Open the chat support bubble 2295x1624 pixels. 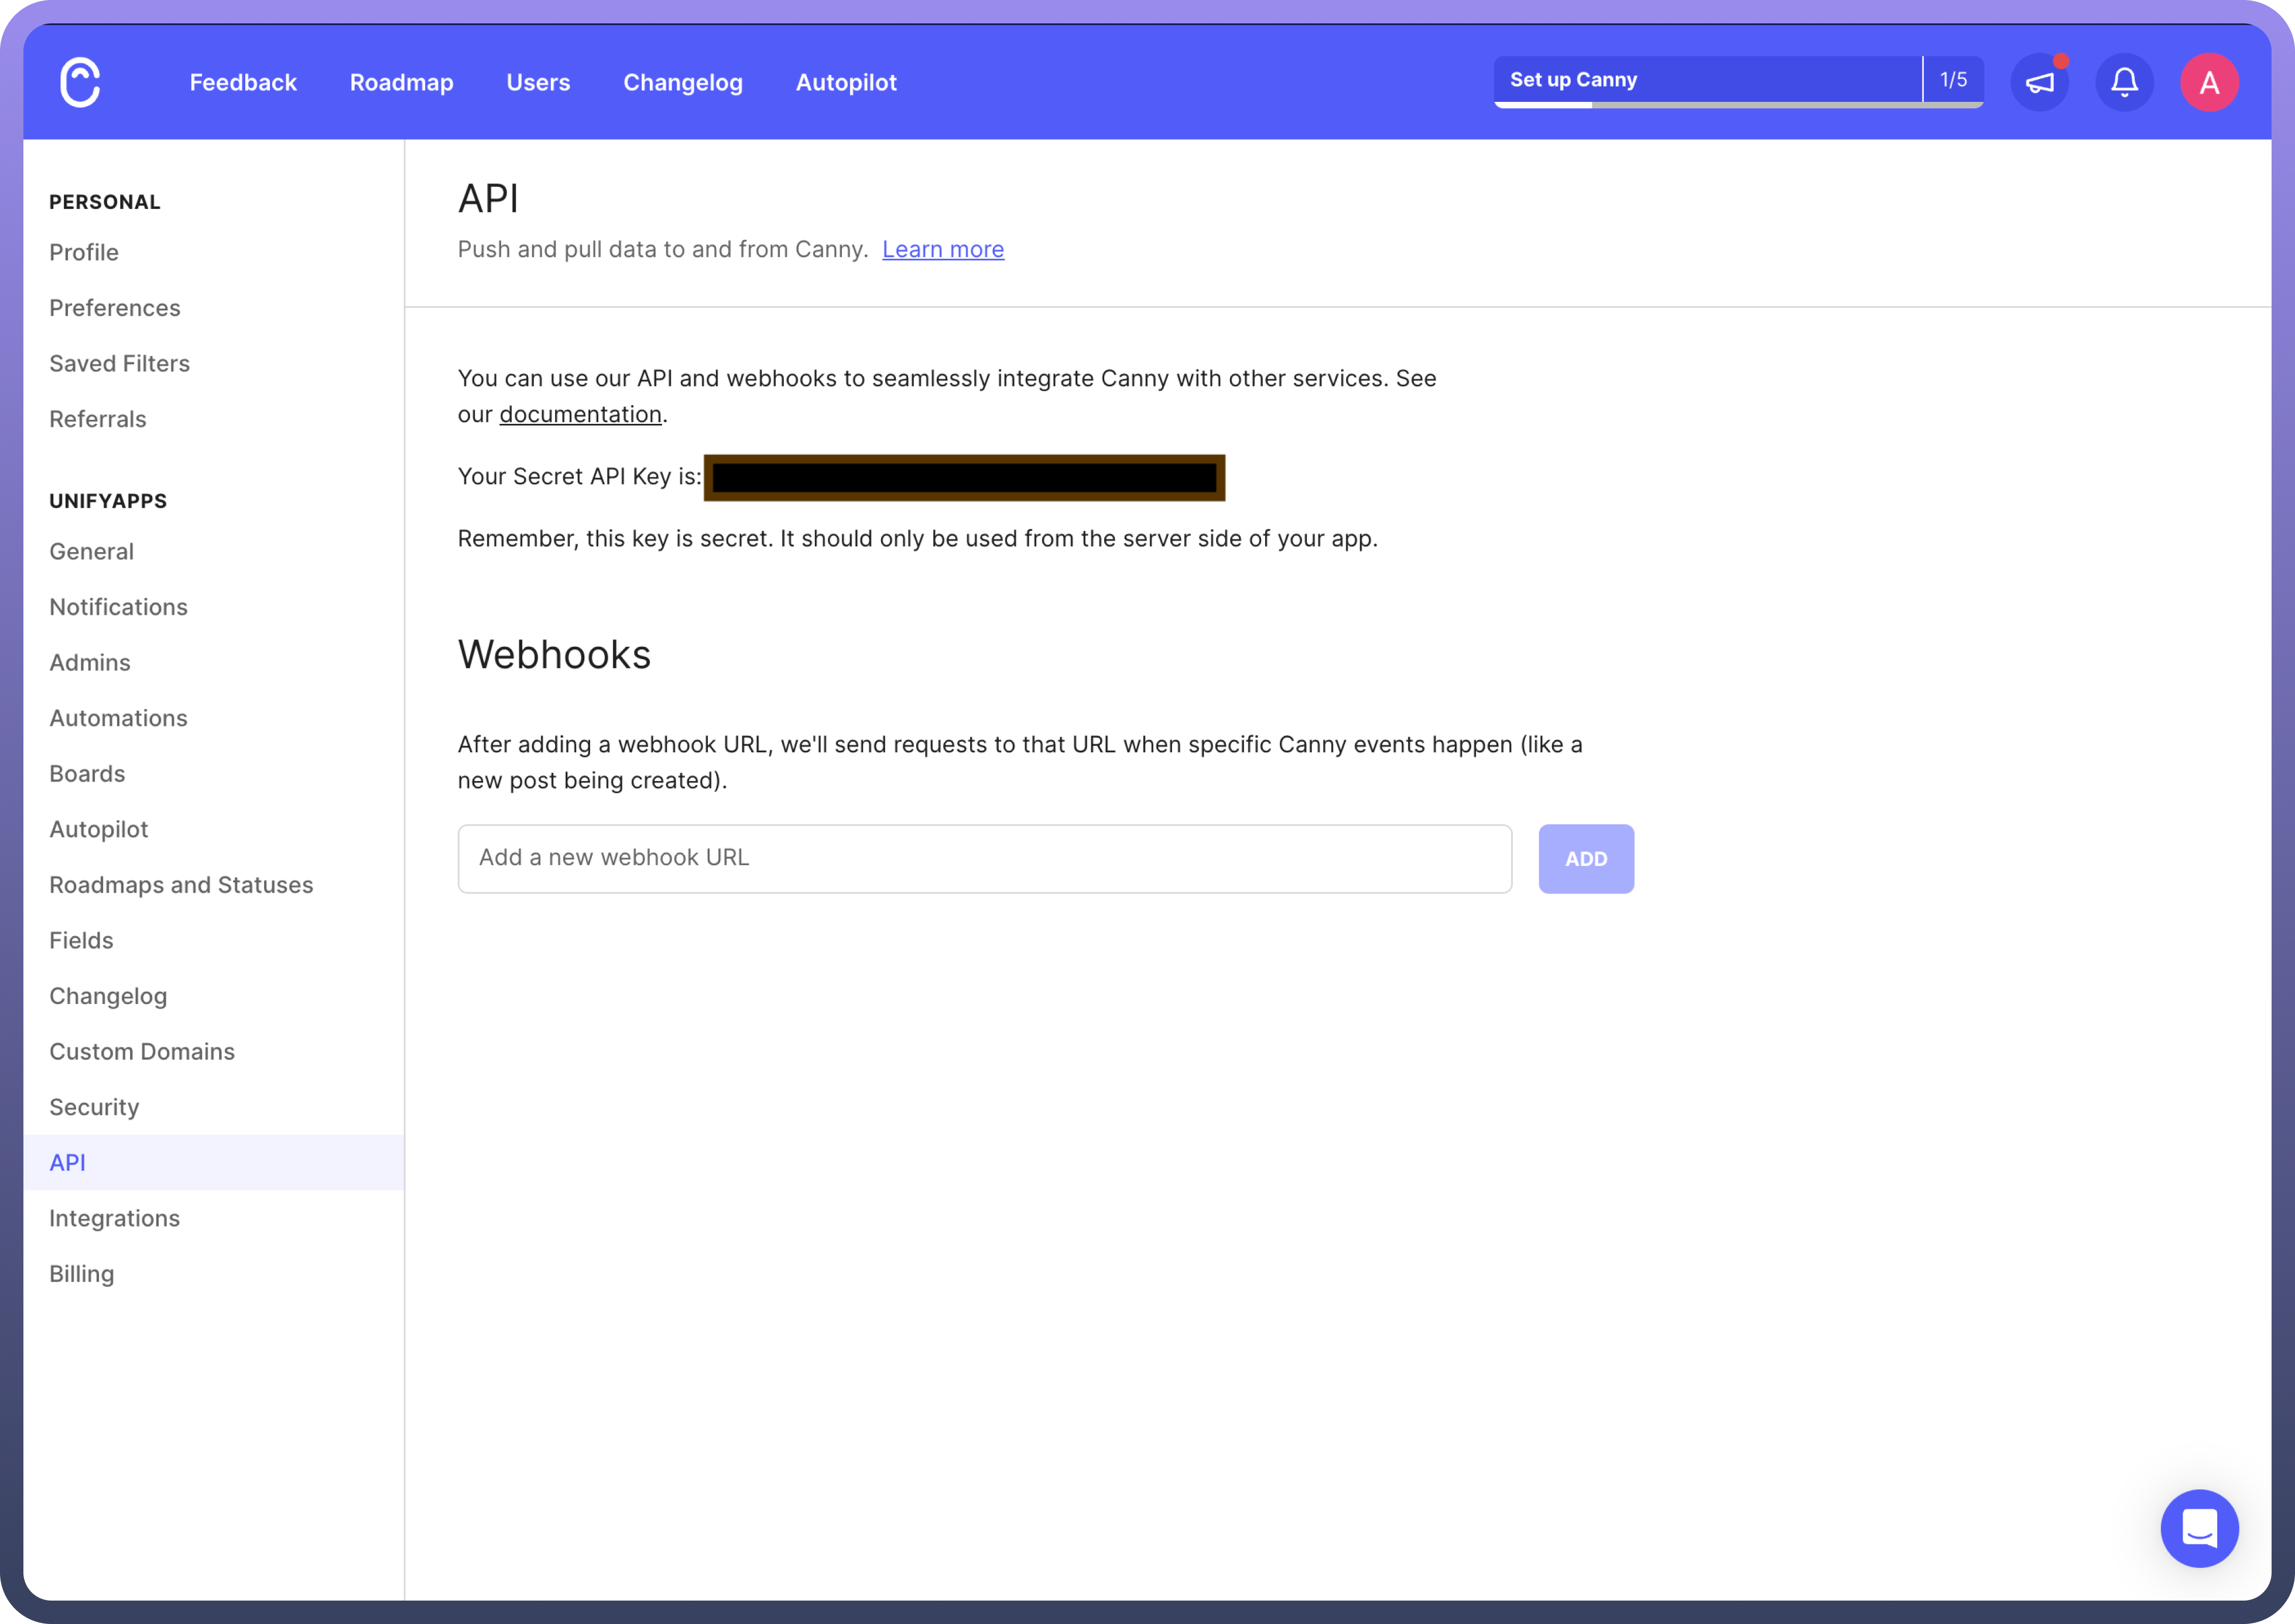point(2199,1528)
